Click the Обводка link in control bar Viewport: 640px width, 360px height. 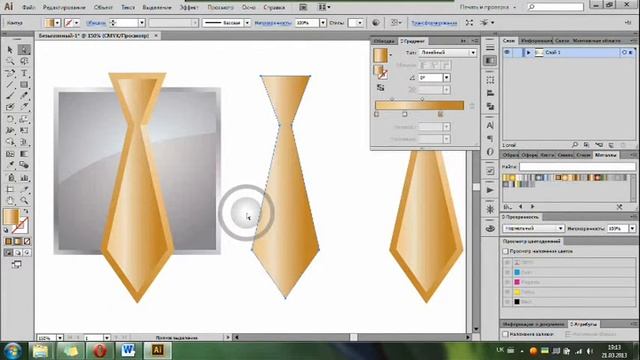(96, 23)
